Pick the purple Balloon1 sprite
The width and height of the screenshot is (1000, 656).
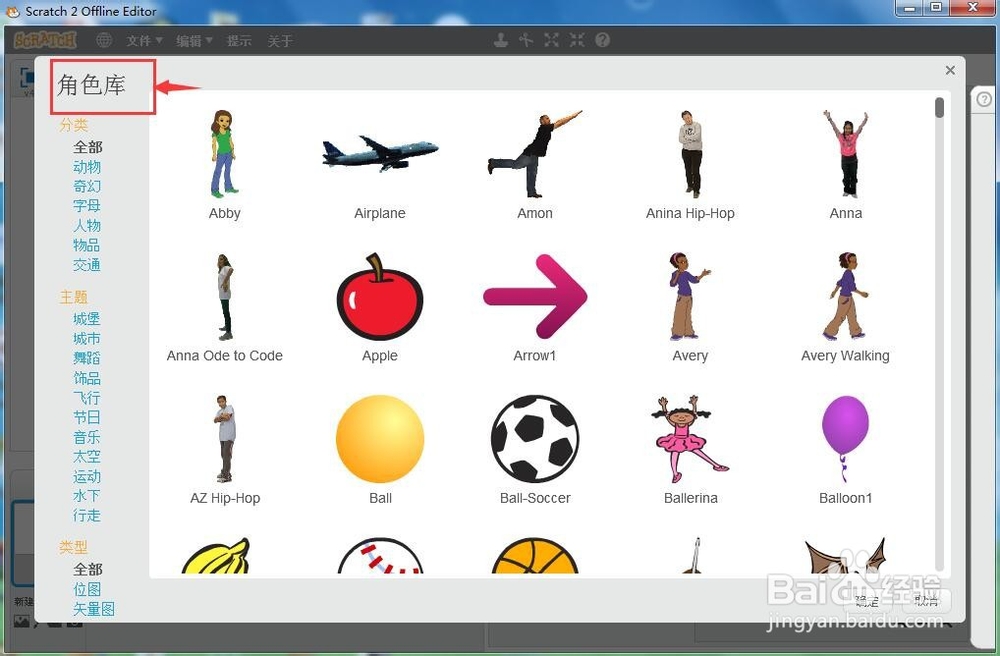846,439
